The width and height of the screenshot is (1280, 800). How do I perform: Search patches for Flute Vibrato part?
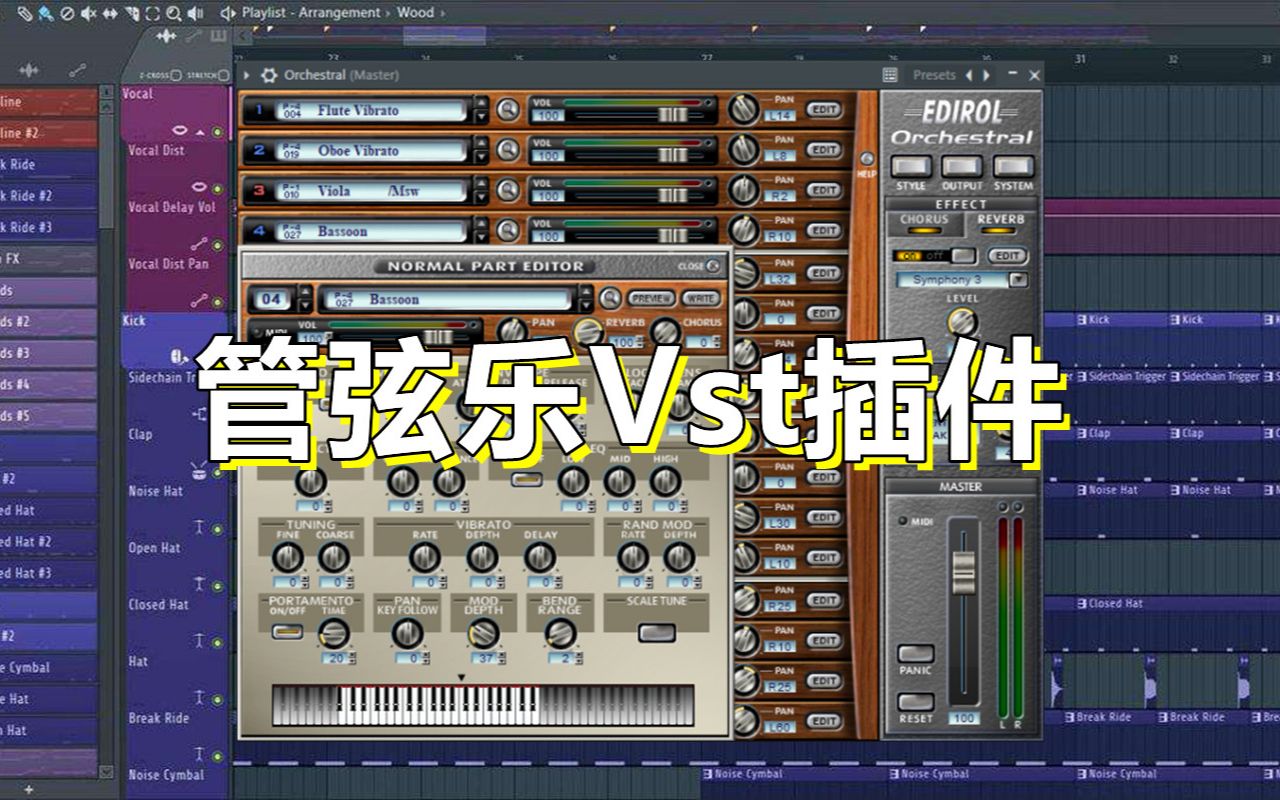pos(509,110)
